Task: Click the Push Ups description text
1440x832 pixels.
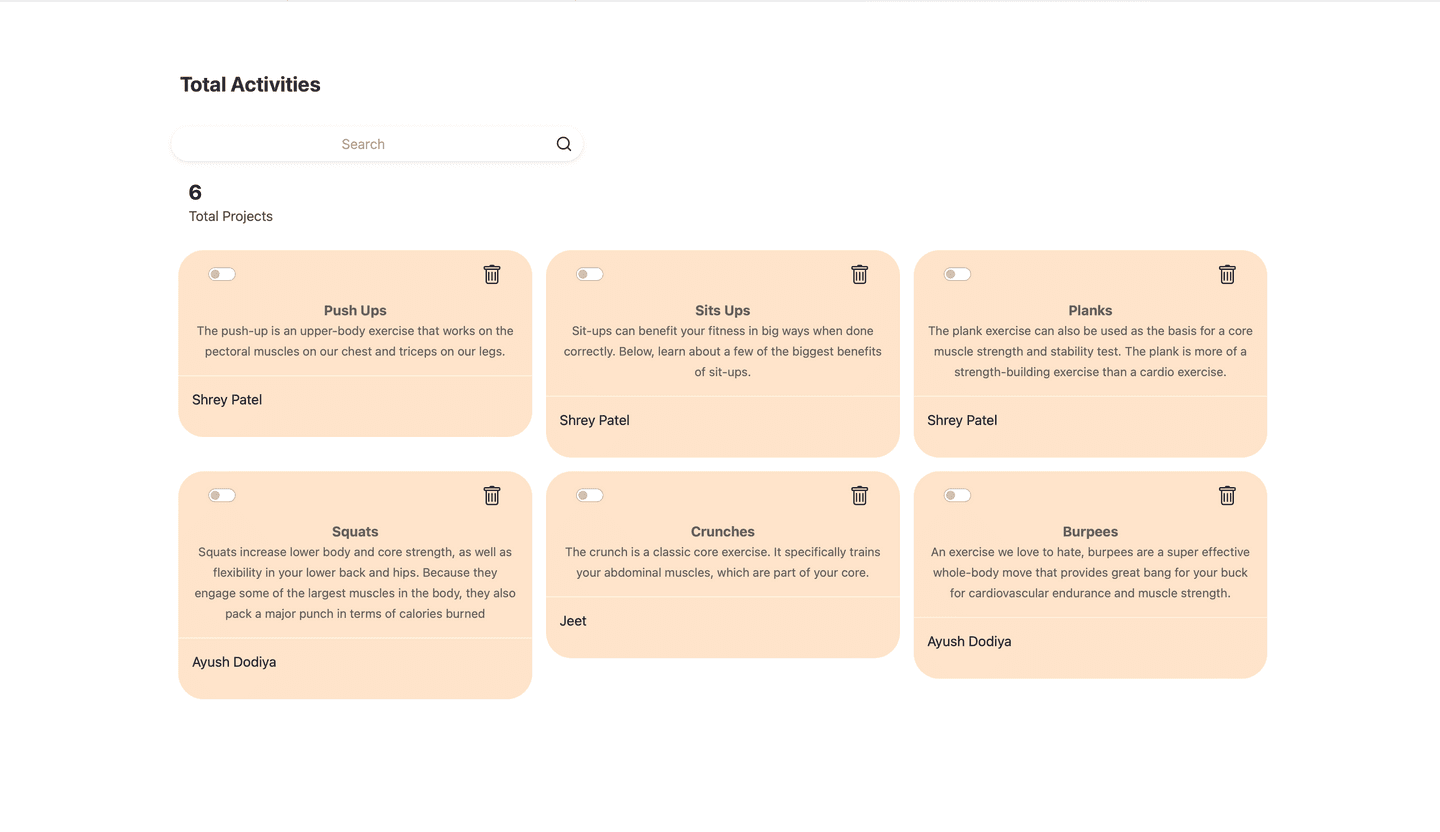Action: click(355, 341)
